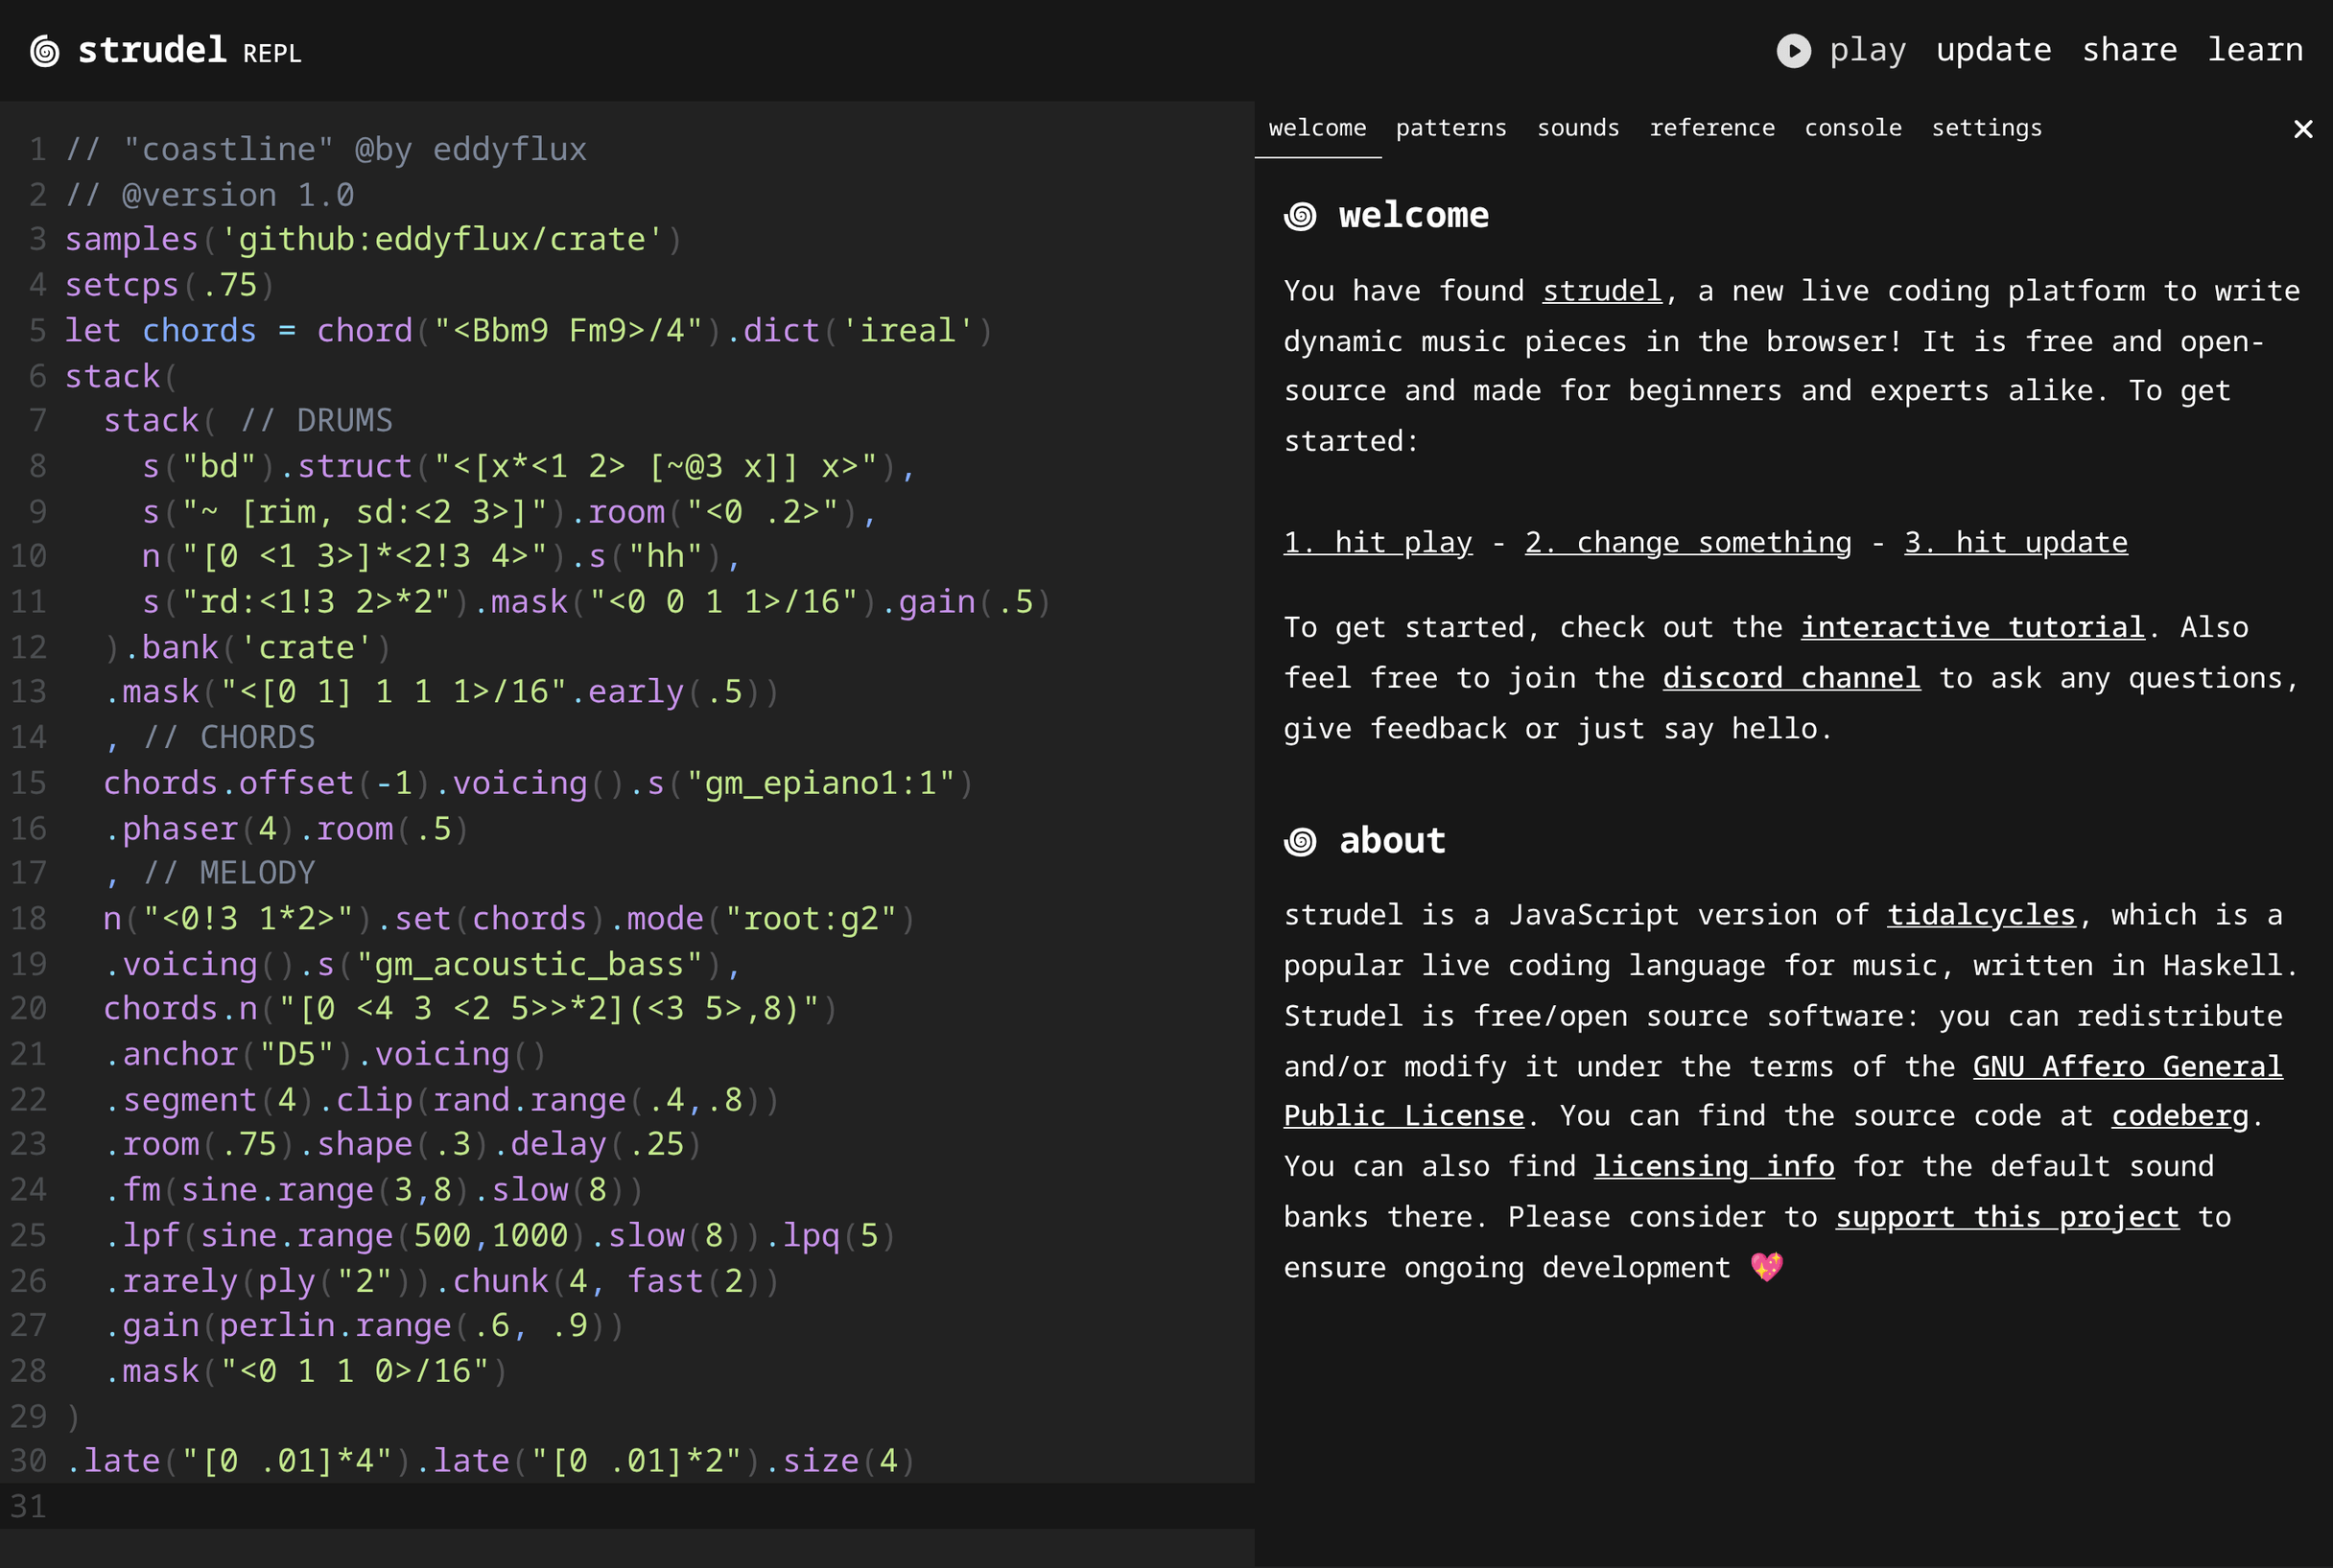This screenshot has height=1568, width=2333.
Task: Click inside the code editor on line 5
Action: (x=500, y=330)
